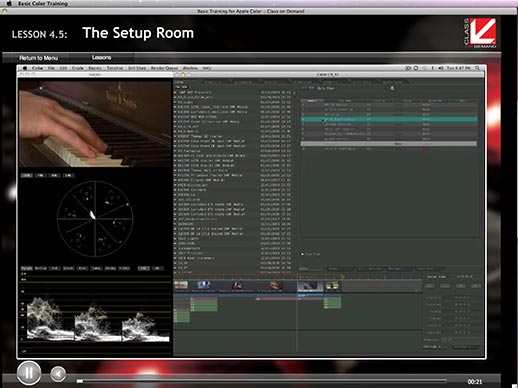Screen dimensions: 518x388
Task: Click the third thumbnail in the timeline
Action: pos(237,286)
